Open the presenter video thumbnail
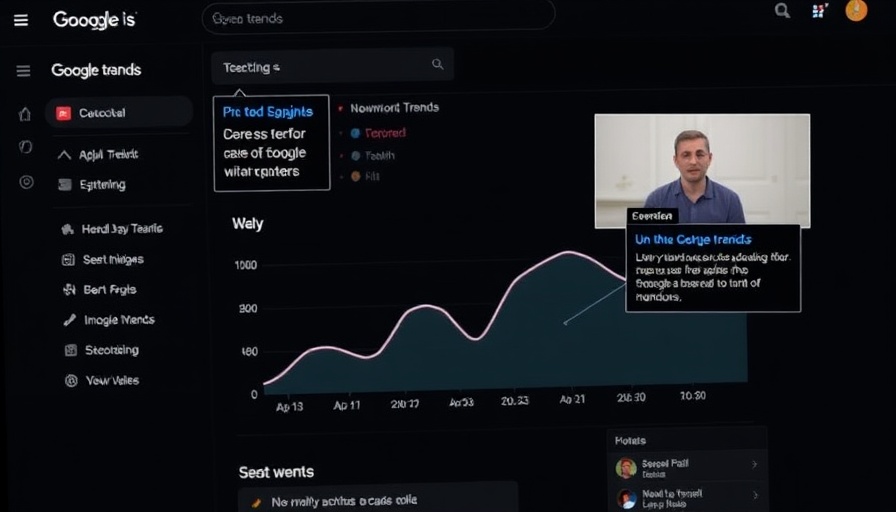896x512 pixels. (702, 171)
